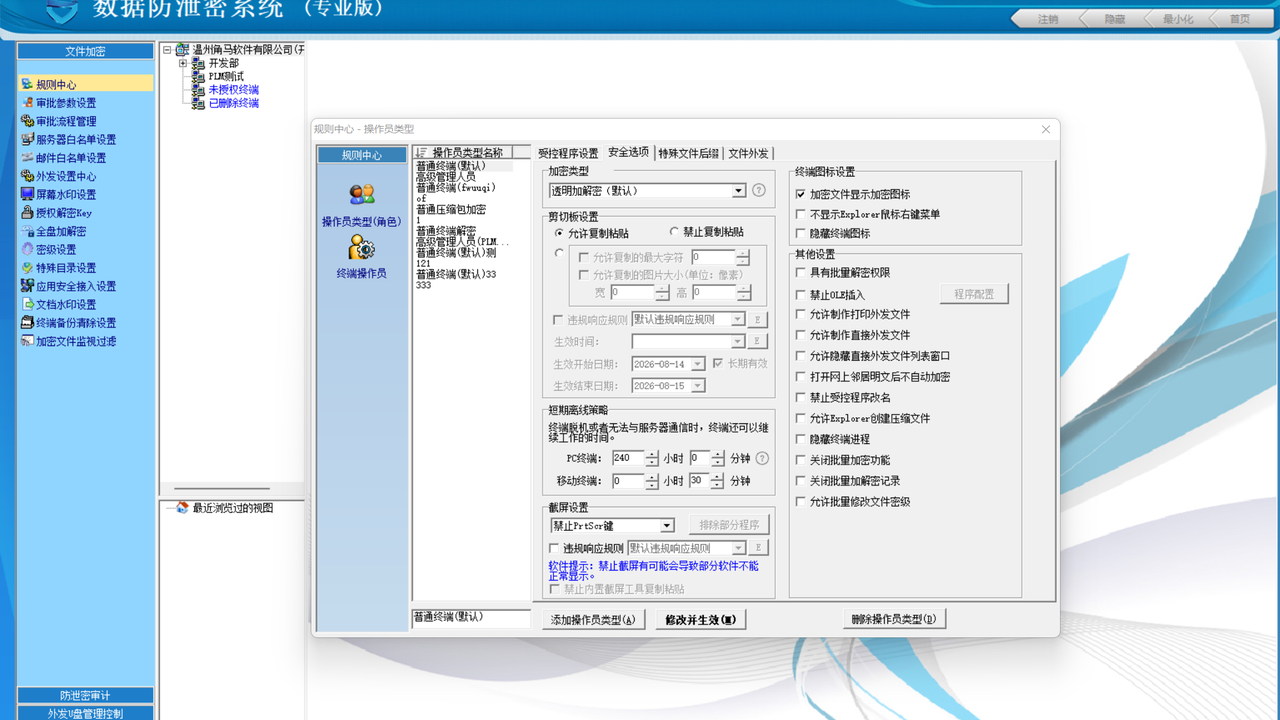
Task: Select 允许复制粘贴 radio button
Action: click(x=559, y=232)
